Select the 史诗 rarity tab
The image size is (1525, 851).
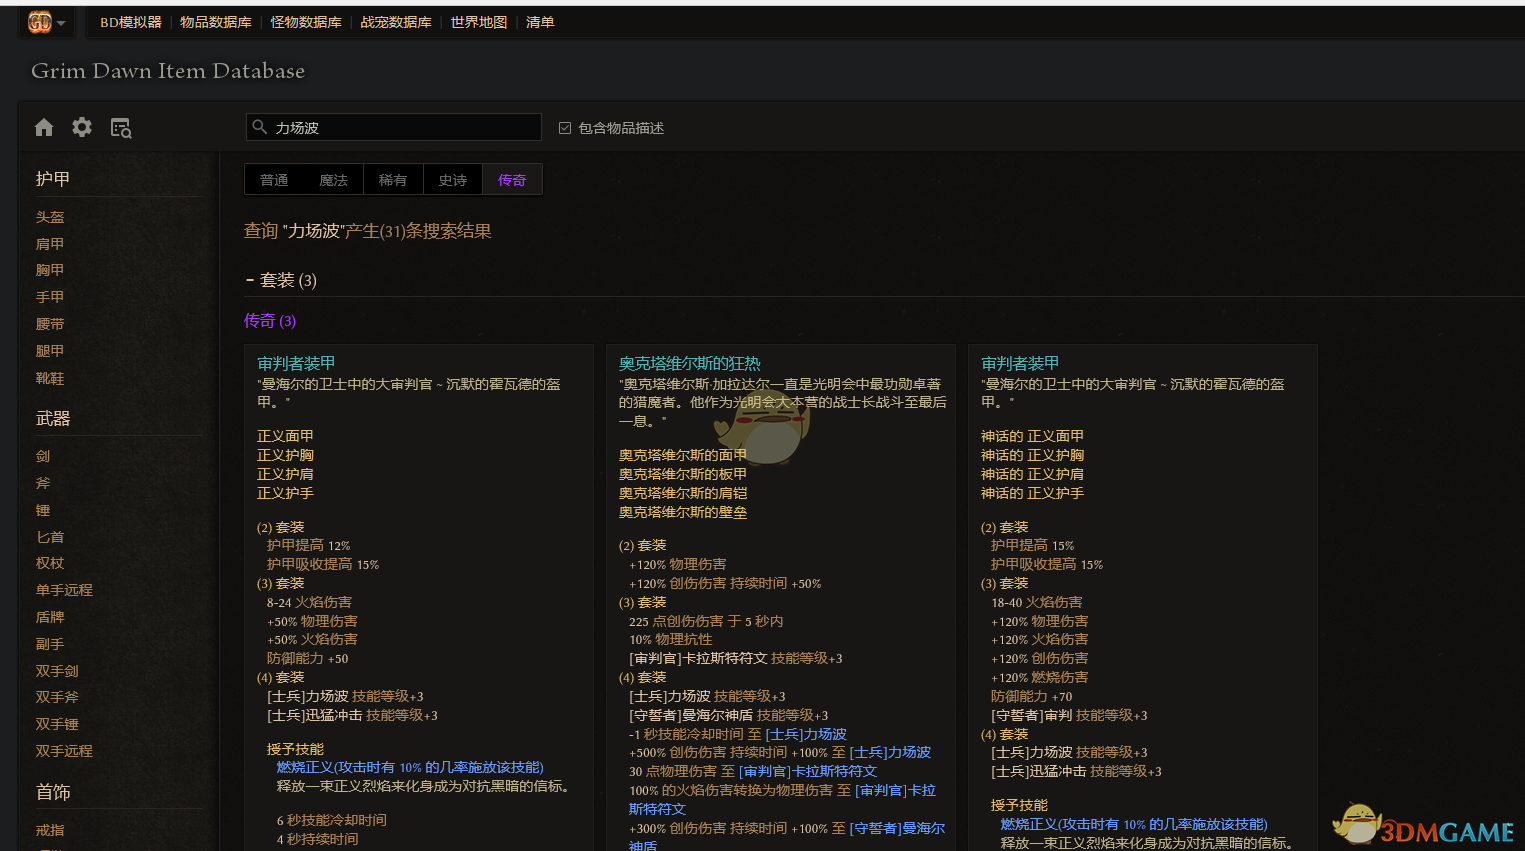point(453,180)
